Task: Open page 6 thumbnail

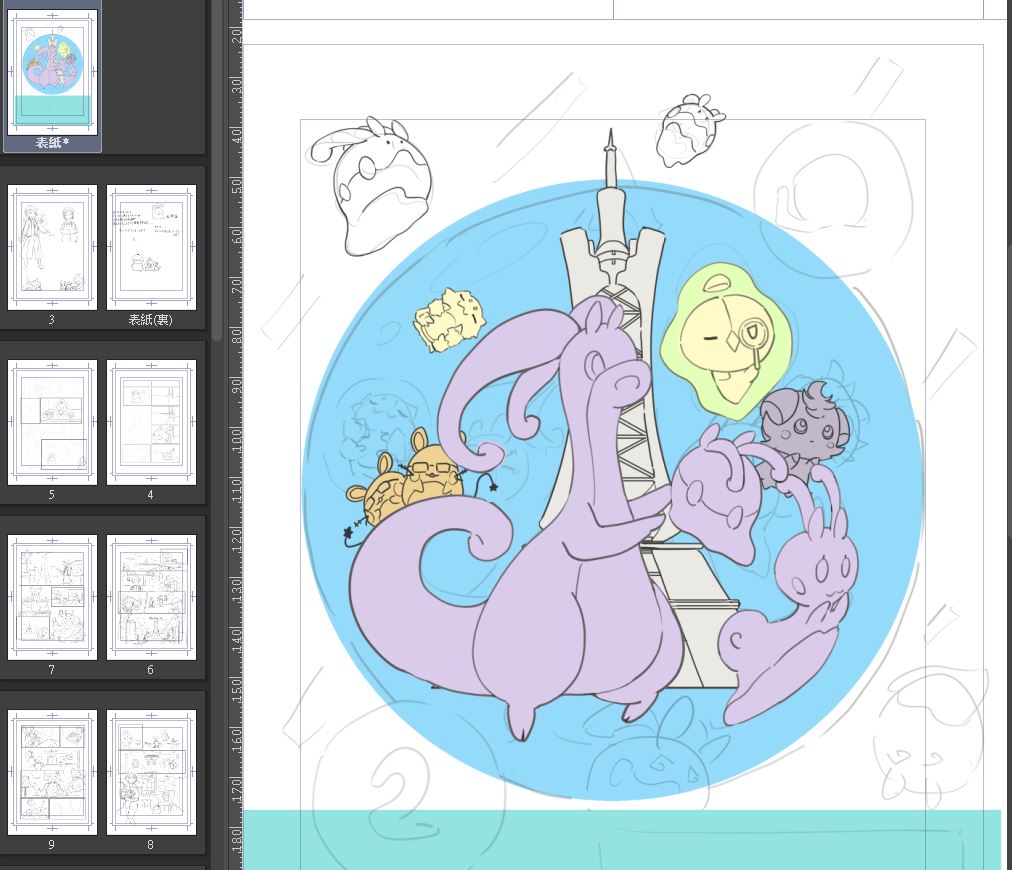Action: pos(151,597)
